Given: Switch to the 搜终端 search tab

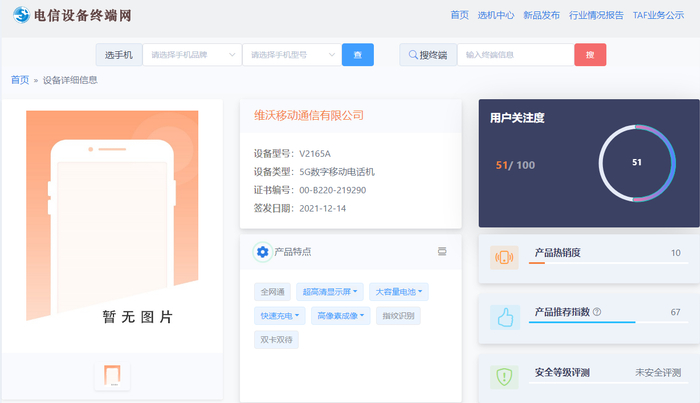Looking at the screenshot, I should coord(428,55).
